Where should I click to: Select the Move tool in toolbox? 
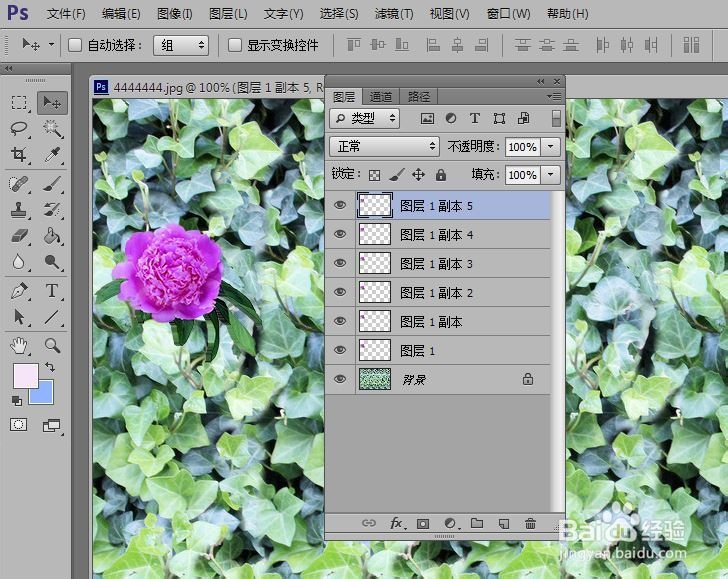click(52, 102)
